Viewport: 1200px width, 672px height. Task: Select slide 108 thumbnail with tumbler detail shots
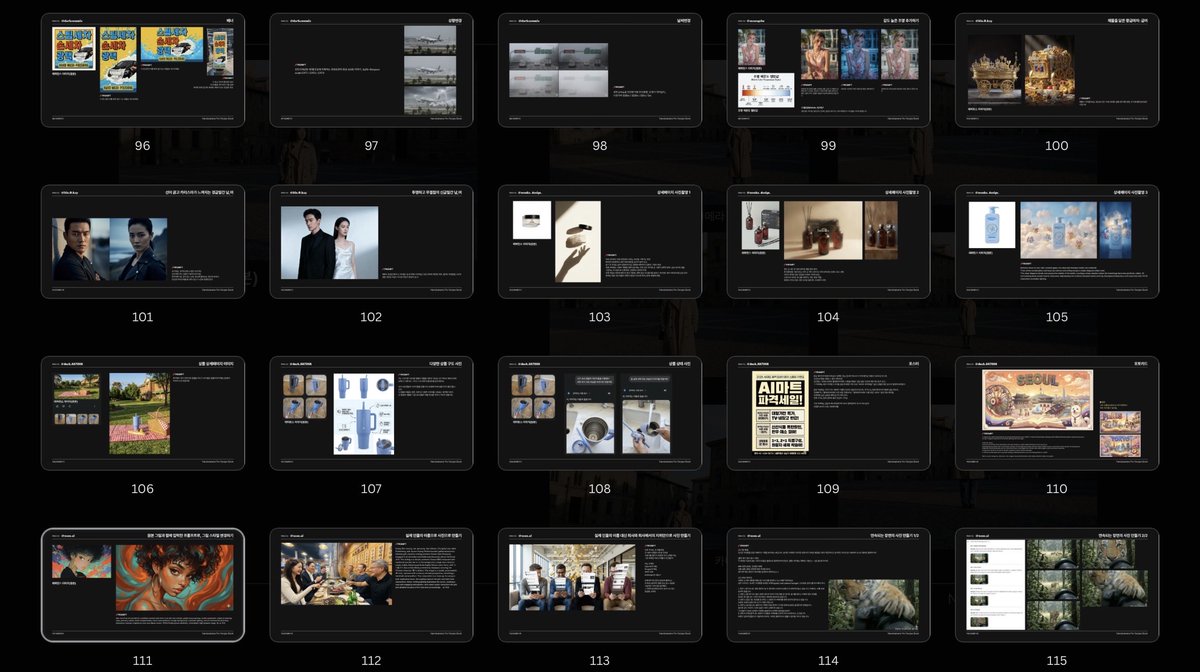[x=599, y=413]
